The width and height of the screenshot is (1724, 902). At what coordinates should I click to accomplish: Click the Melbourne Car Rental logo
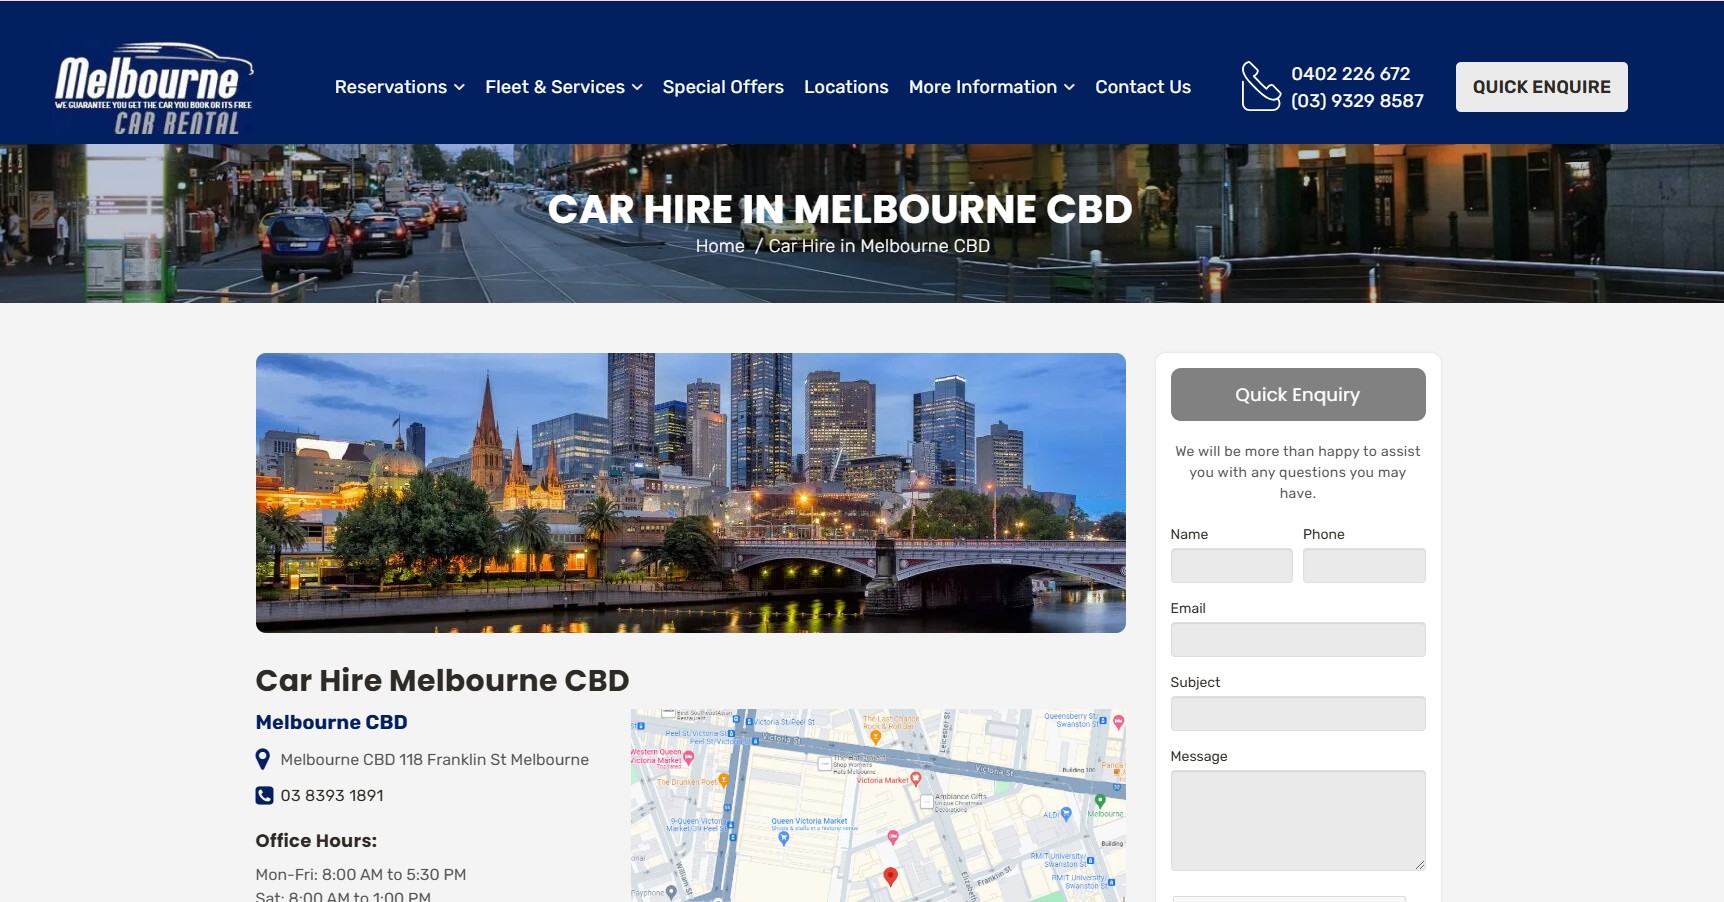pyautogui.click(x=154, y=88)
